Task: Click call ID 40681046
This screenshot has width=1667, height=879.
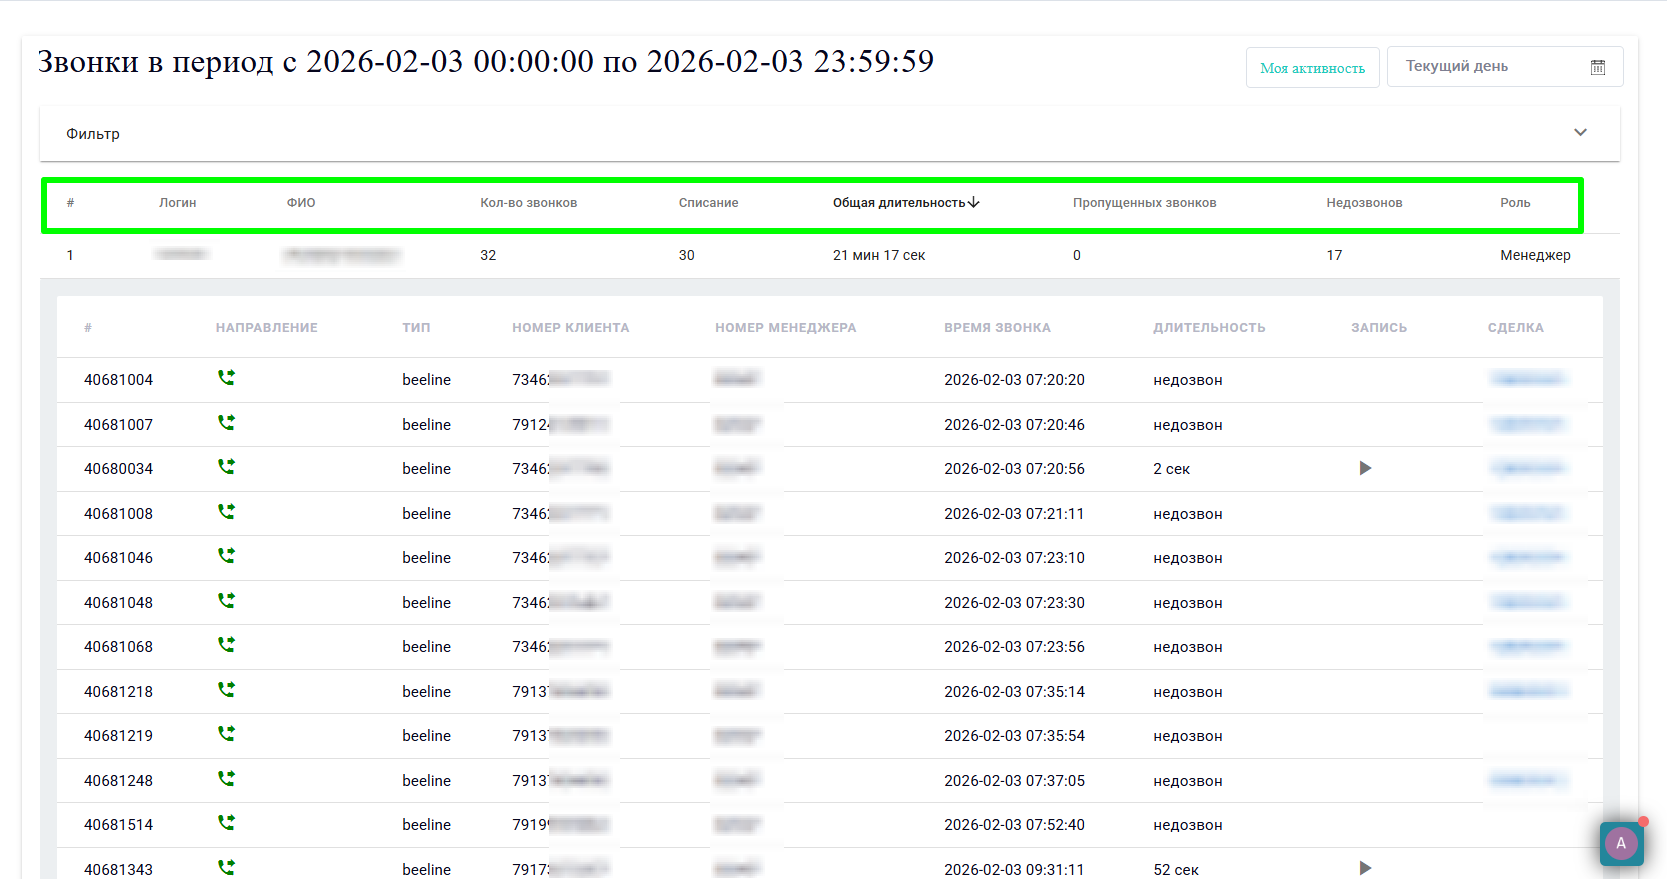Action: (x=119, y=558)
